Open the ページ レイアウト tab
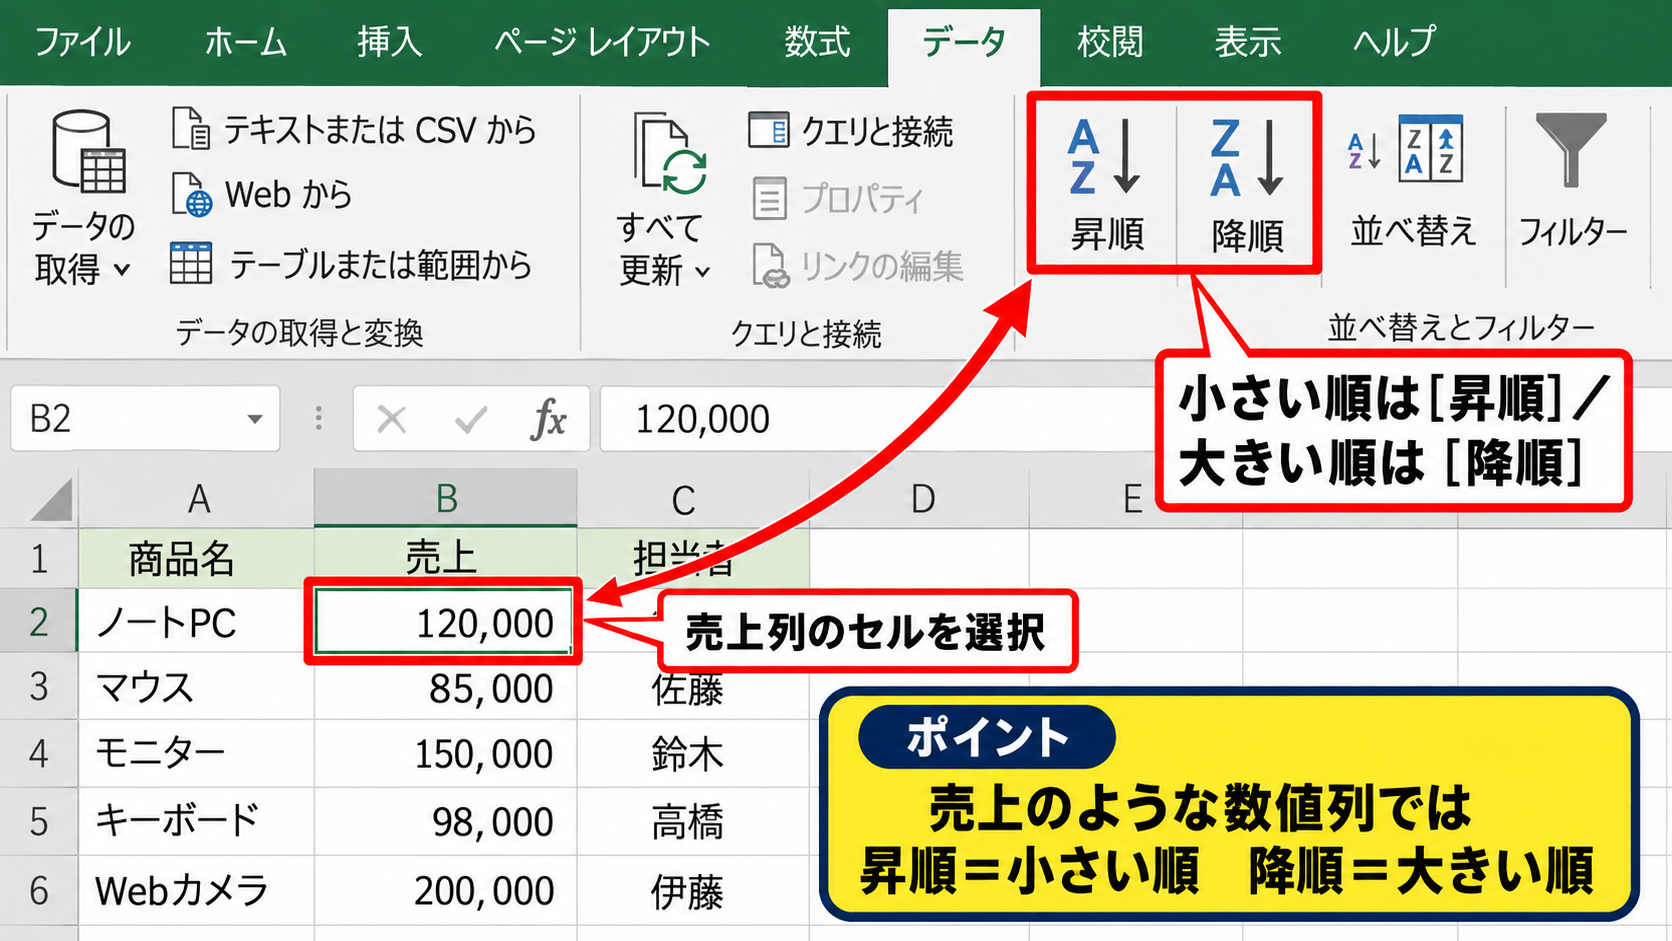 pyautogui.click(x=602, y=42)
